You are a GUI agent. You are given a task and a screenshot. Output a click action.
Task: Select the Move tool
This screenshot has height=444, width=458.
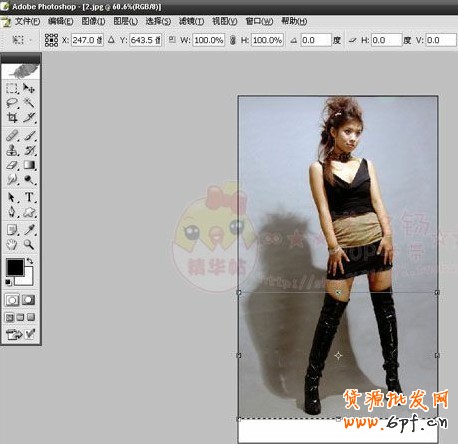pos(29,88)
